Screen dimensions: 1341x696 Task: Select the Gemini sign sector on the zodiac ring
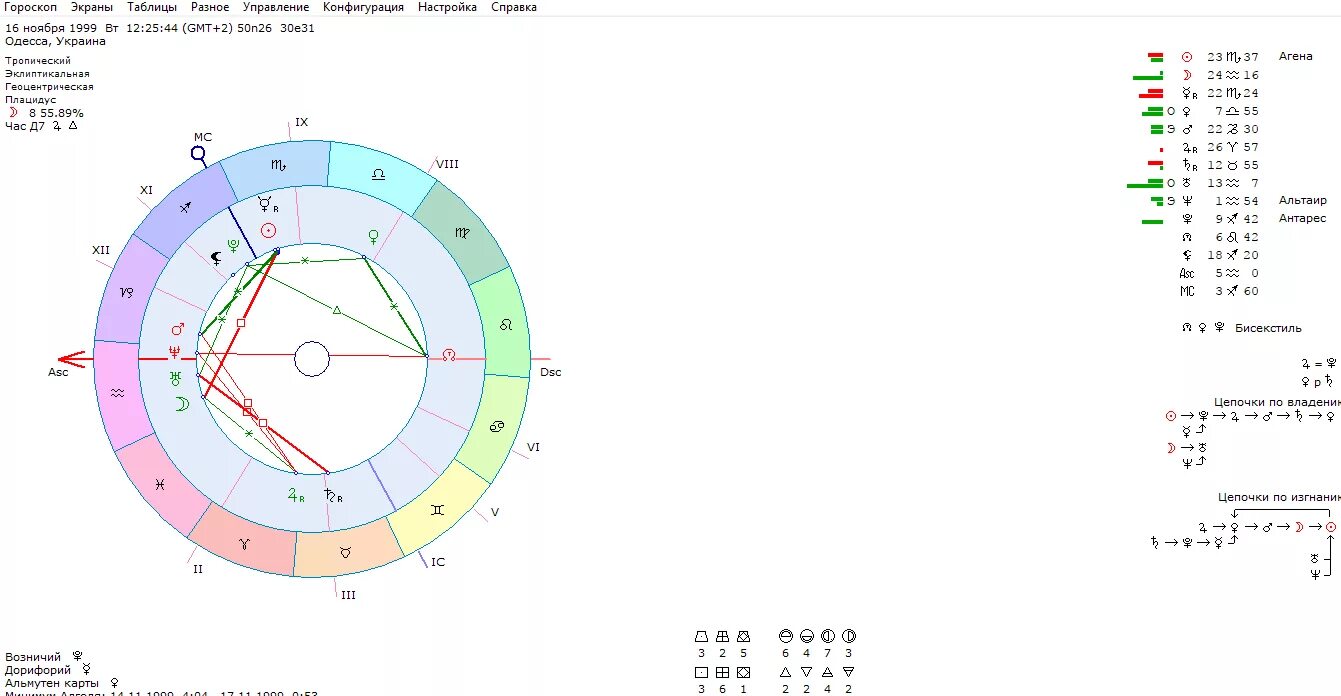coord(438,508)
